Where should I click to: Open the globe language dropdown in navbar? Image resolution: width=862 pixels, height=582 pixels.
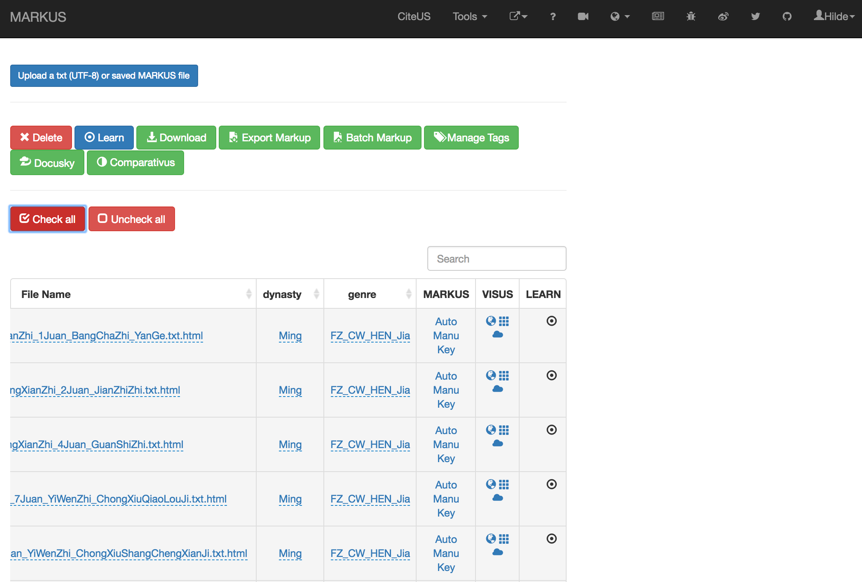pos(620,16)
